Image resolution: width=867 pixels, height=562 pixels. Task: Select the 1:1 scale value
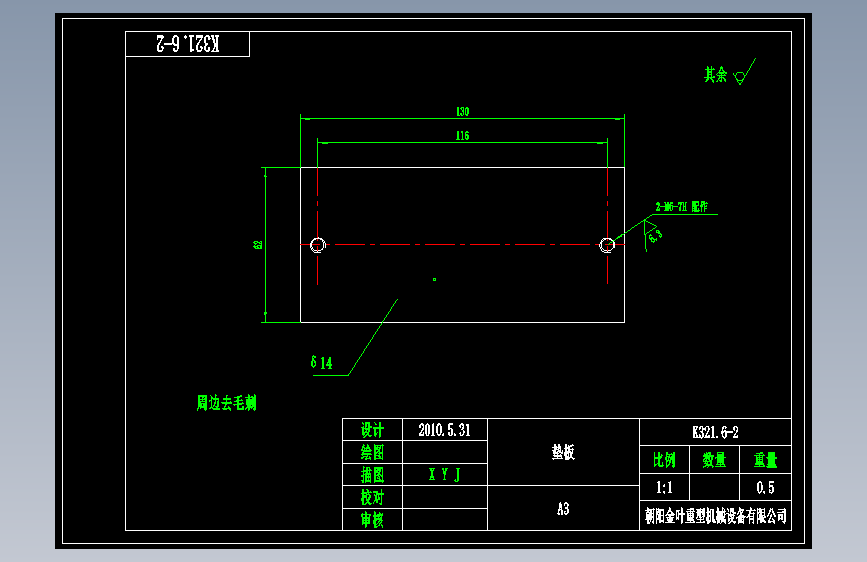(664, 487)
